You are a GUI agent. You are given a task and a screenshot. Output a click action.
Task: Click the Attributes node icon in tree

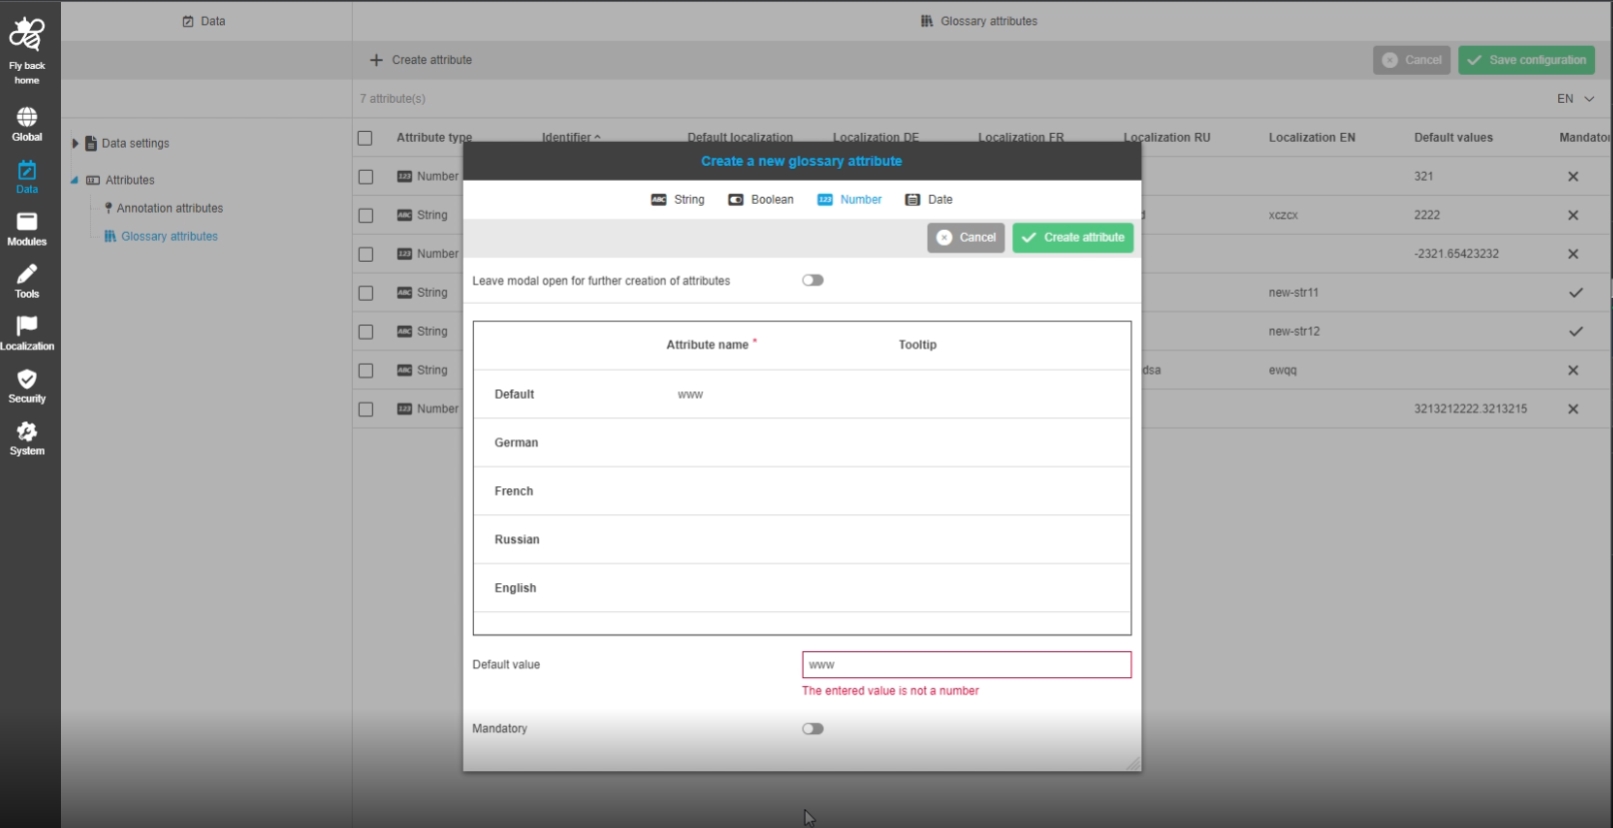(x=93, y=180)
